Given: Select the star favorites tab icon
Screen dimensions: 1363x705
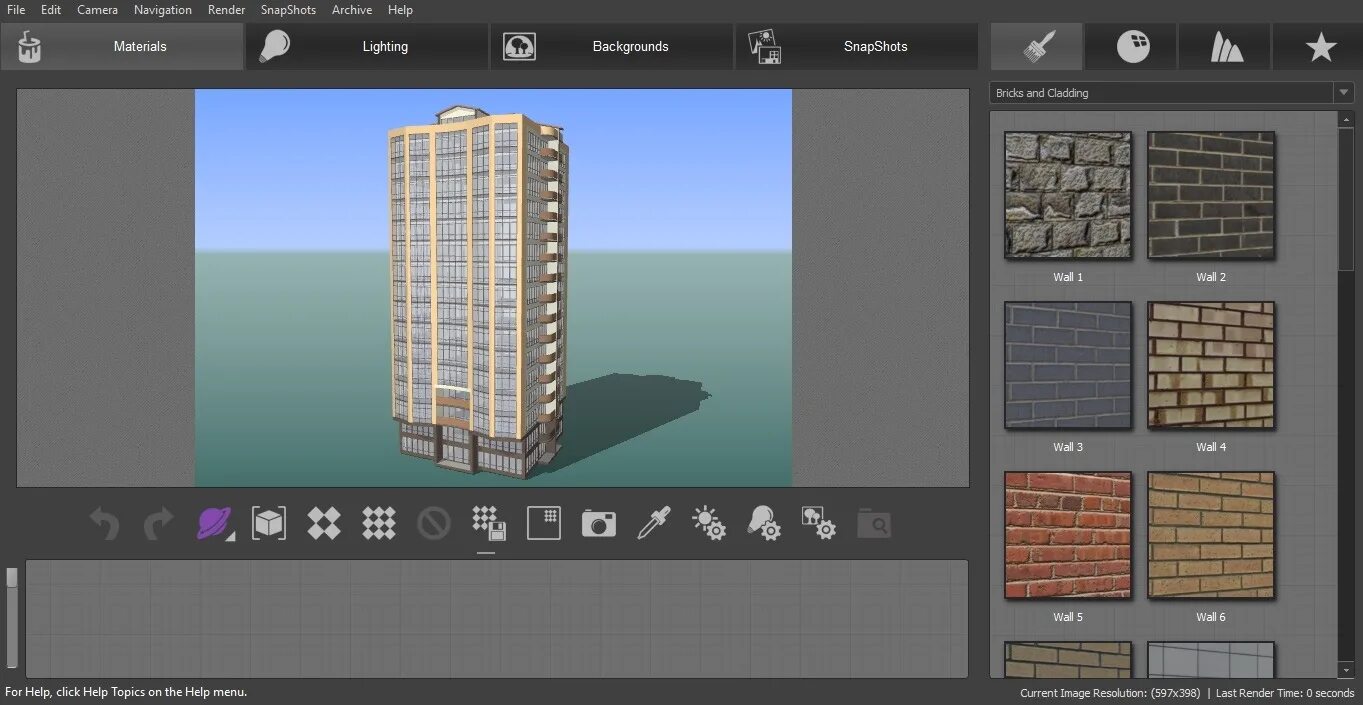Looking at the screenshot, I should tap(1321, 46).
